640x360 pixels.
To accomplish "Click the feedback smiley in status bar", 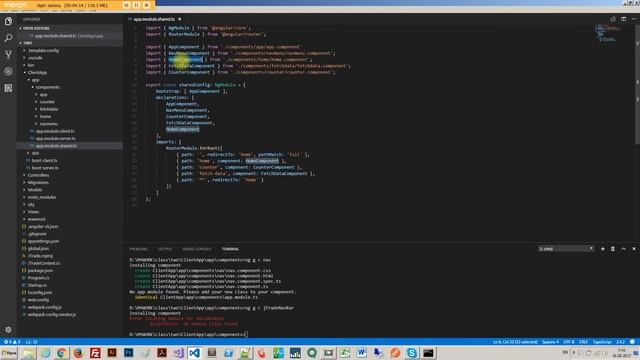I will pos(632,342).
